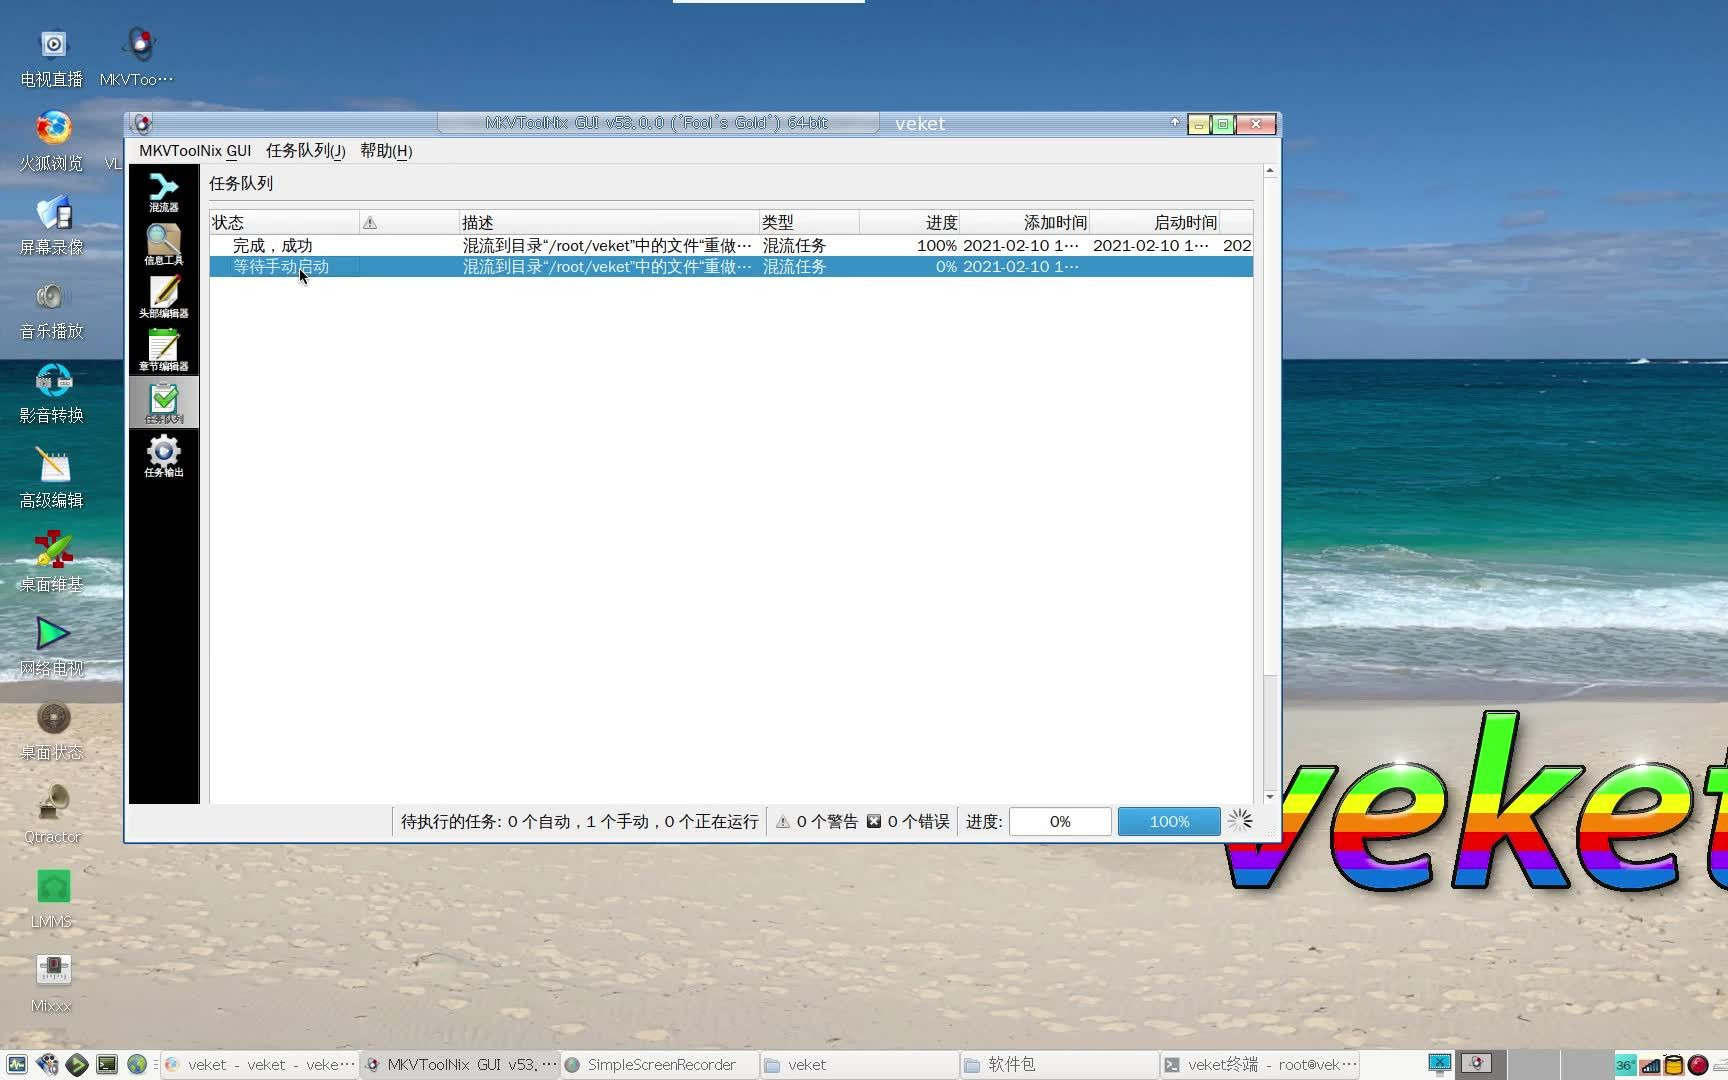Screen dimensions: 1728x1080
Task: Open the MKVToo… desktop shortcut
Action: tap(137, 58)
